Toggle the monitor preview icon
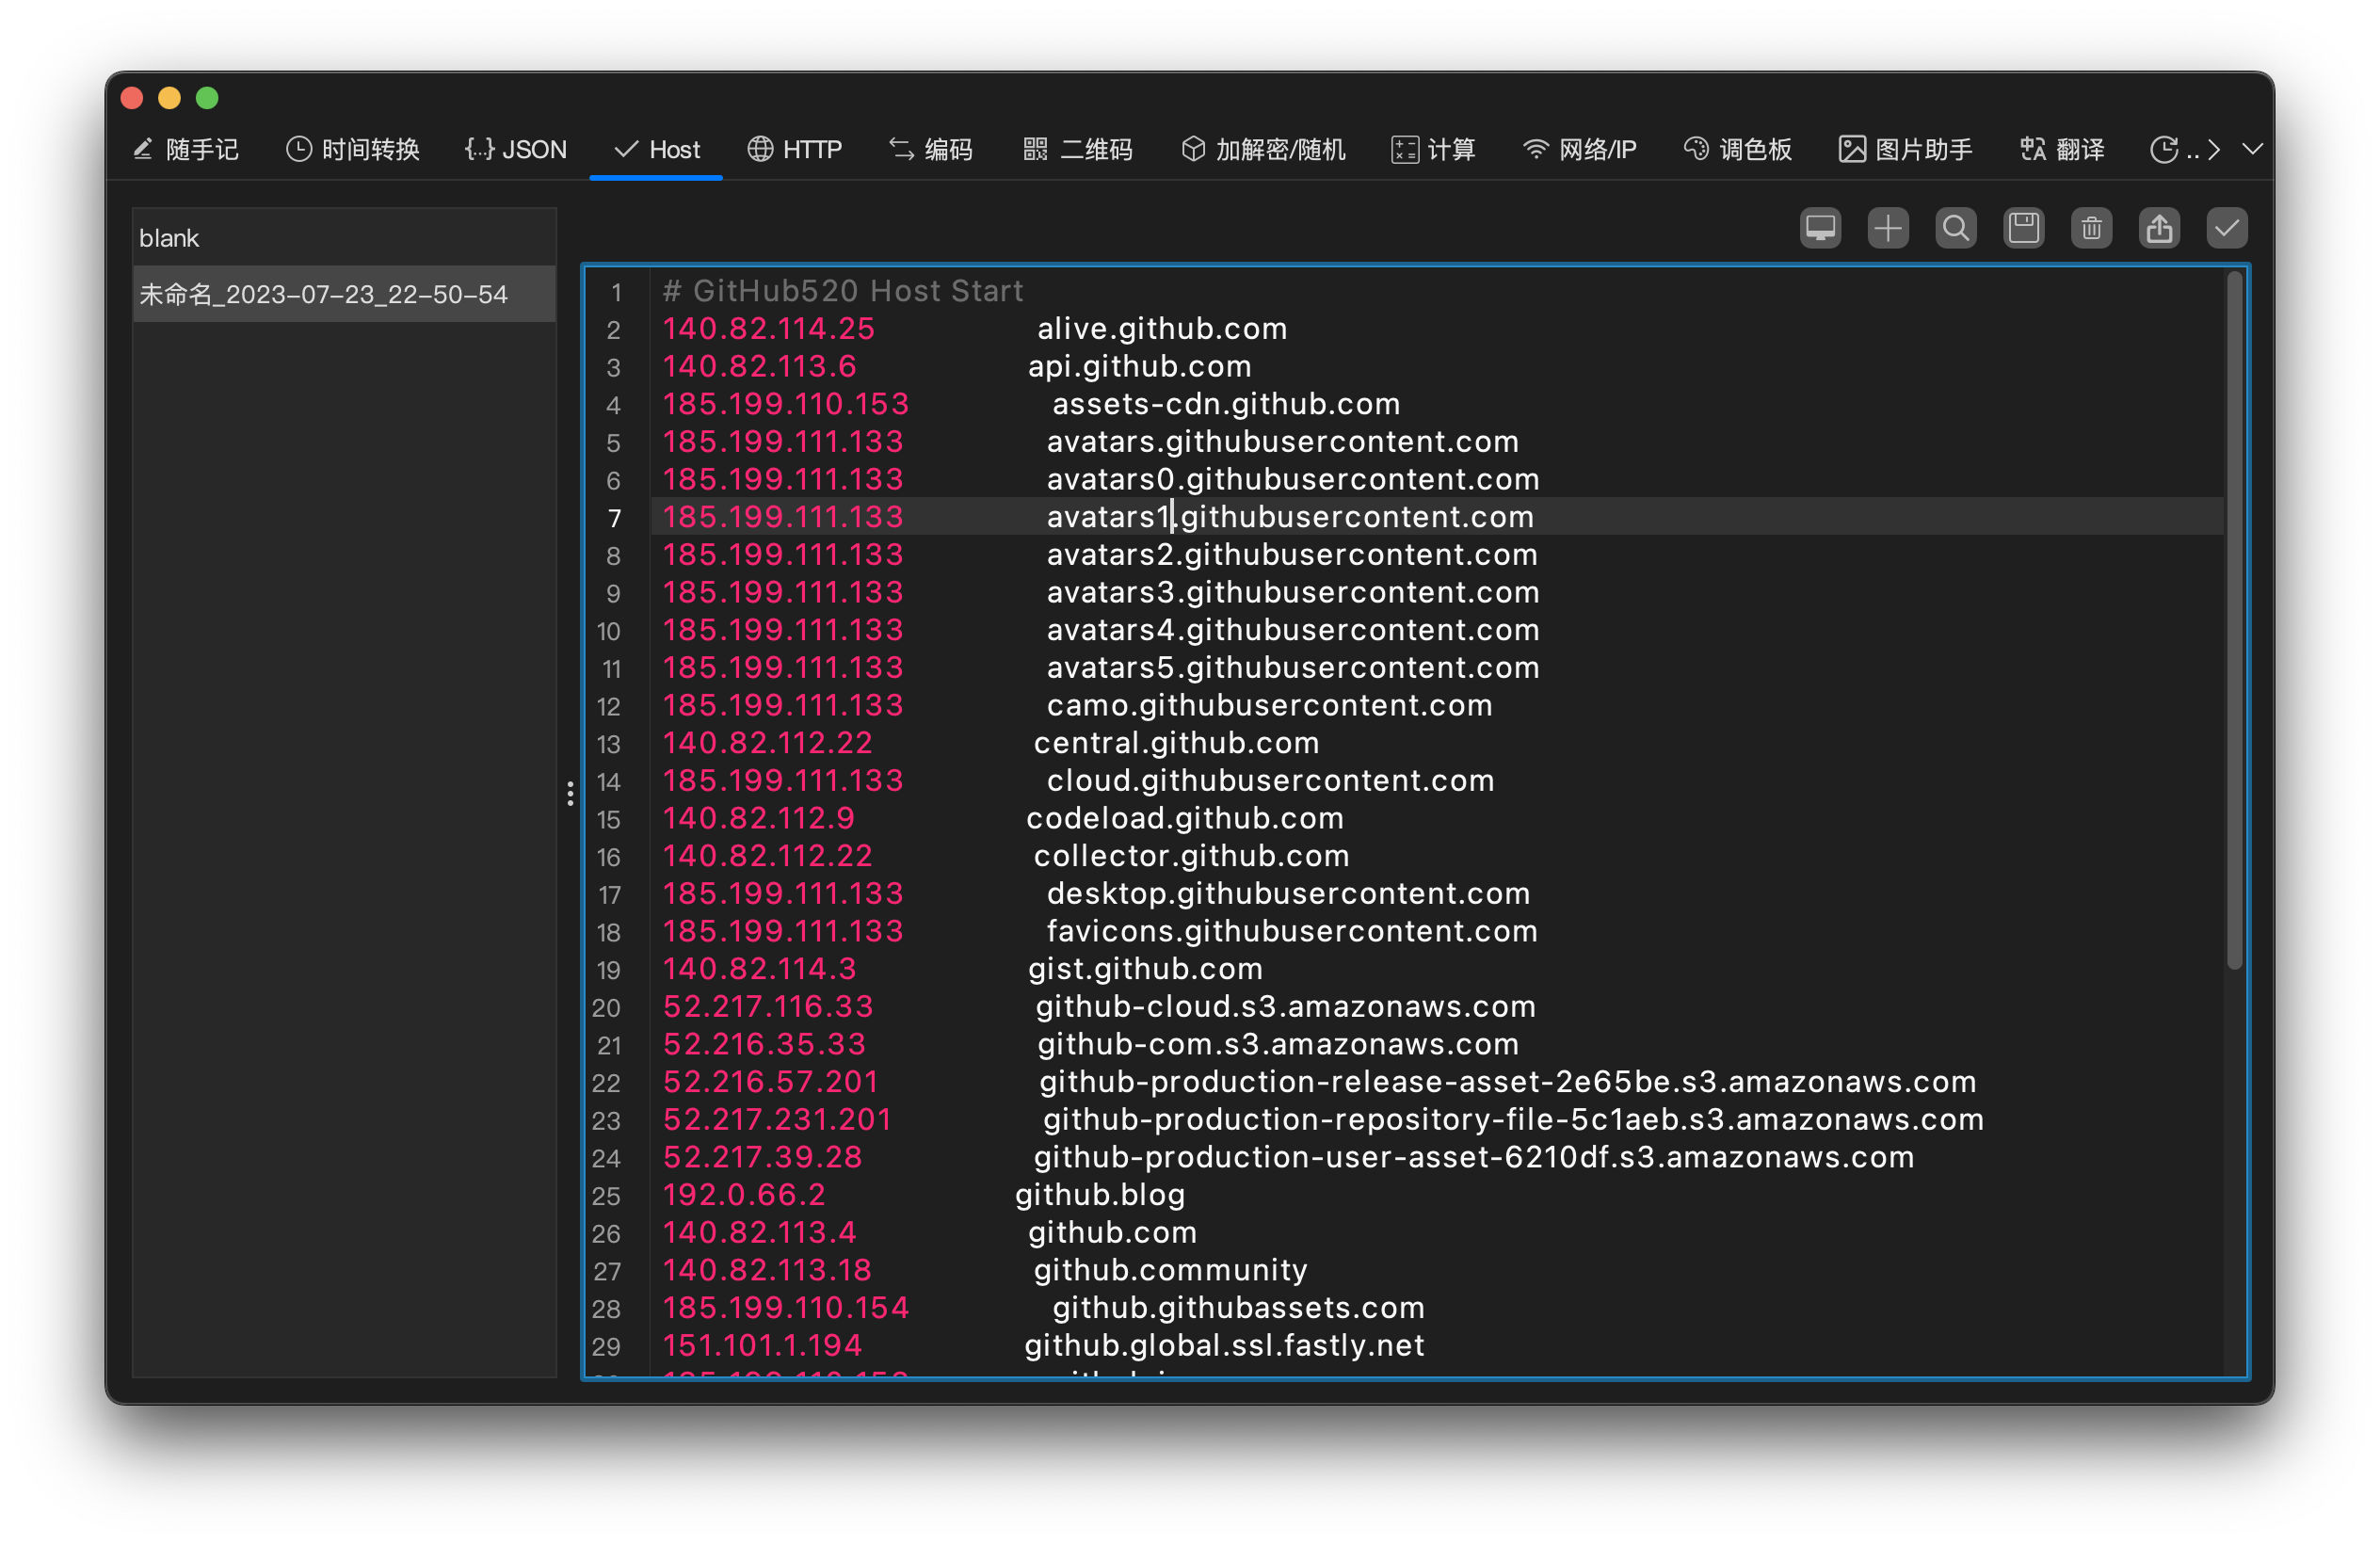The width and height of the screenshot is (2380, 1544). pyautogui.click(x=1819, y=227)
